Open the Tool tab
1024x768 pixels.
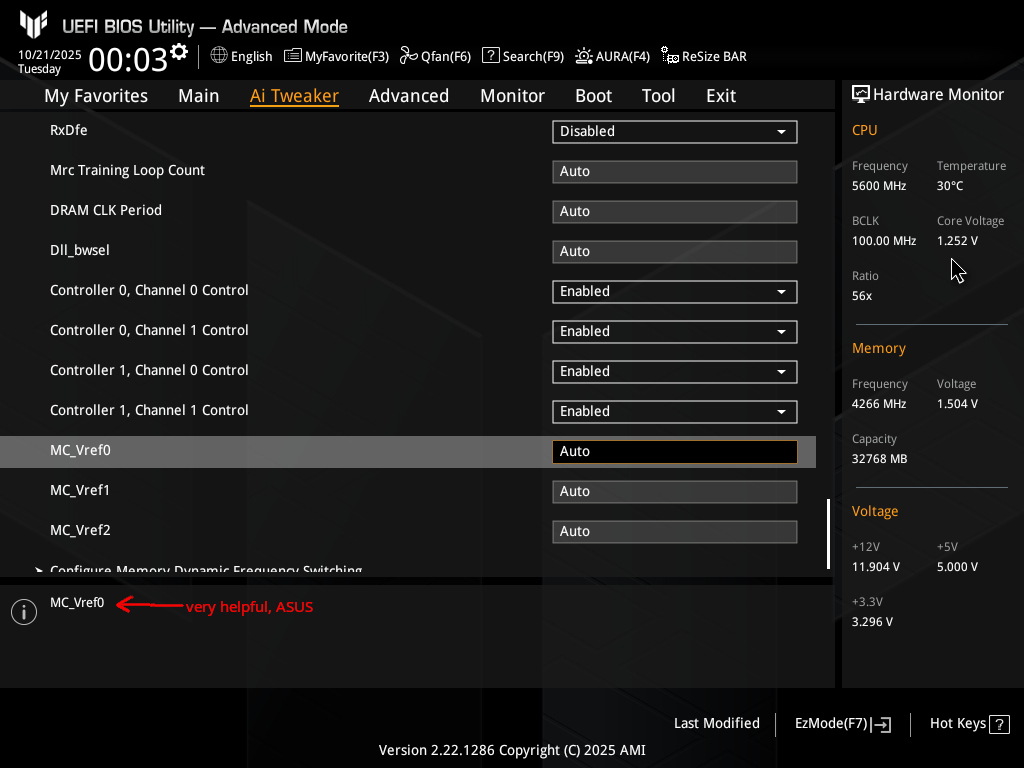(658, 96)
